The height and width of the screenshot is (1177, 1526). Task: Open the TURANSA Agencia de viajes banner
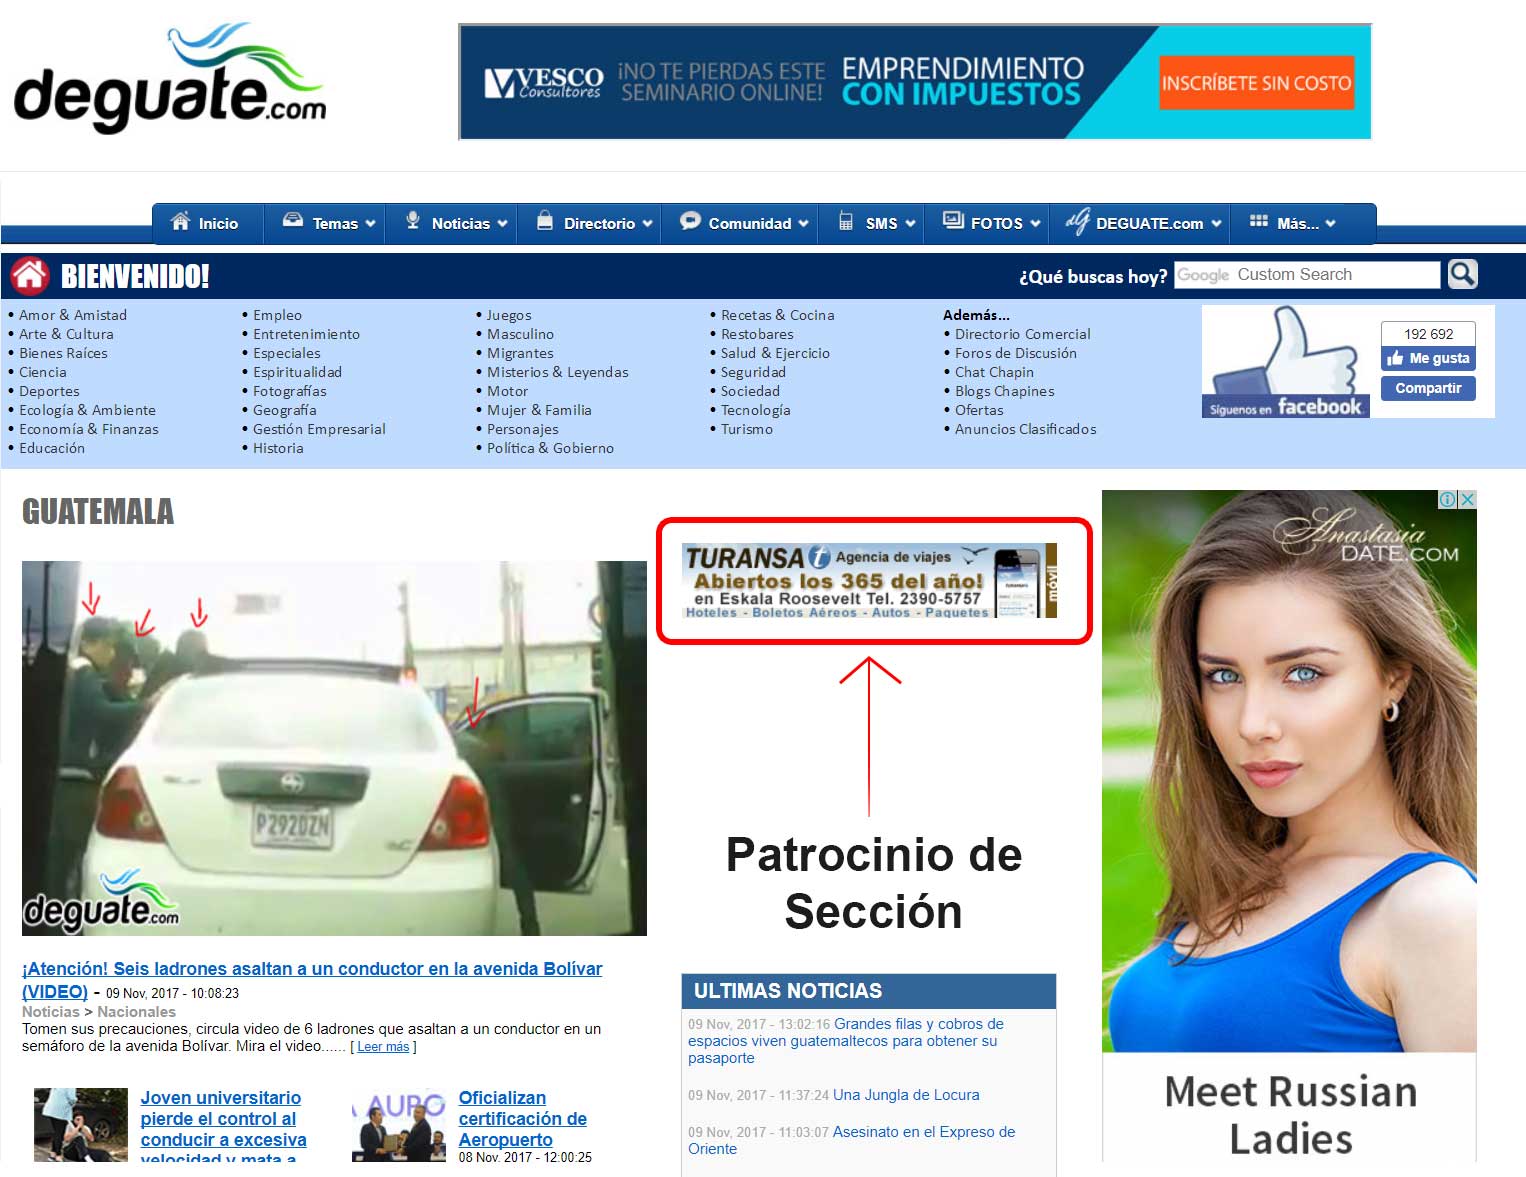[869, 580]
